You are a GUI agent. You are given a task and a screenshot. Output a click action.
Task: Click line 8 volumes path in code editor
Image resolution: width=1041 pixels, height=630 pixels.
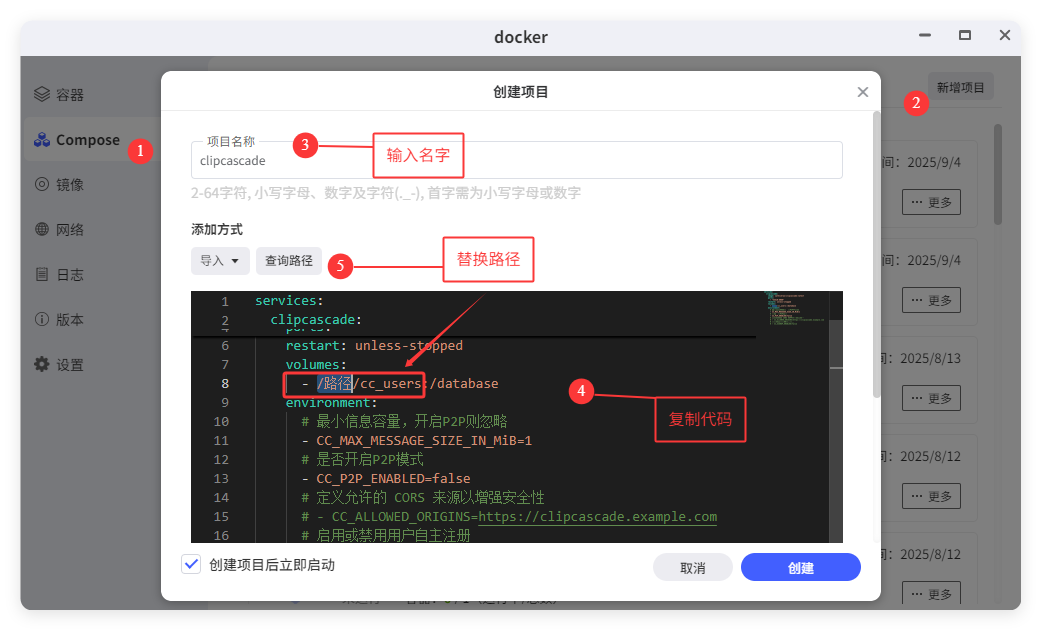coord(407,384)
